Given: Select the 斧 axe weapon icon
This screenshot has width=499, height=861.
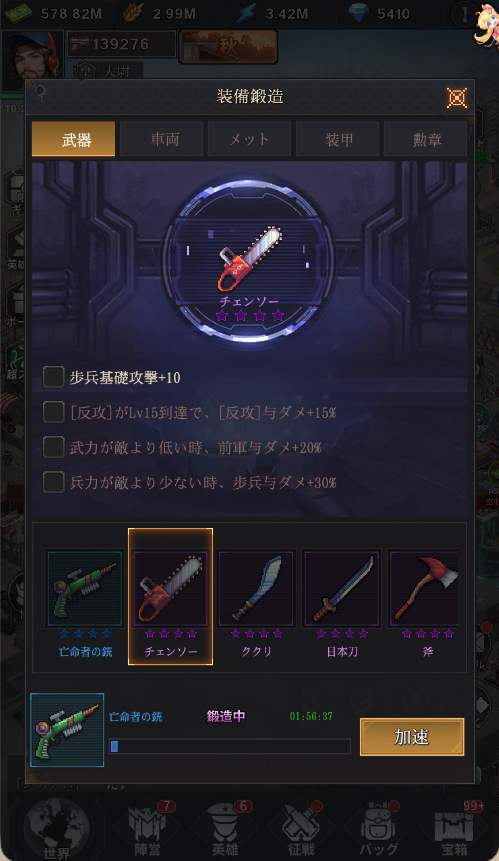Looking at the screenshot, I should pos(424,589).
